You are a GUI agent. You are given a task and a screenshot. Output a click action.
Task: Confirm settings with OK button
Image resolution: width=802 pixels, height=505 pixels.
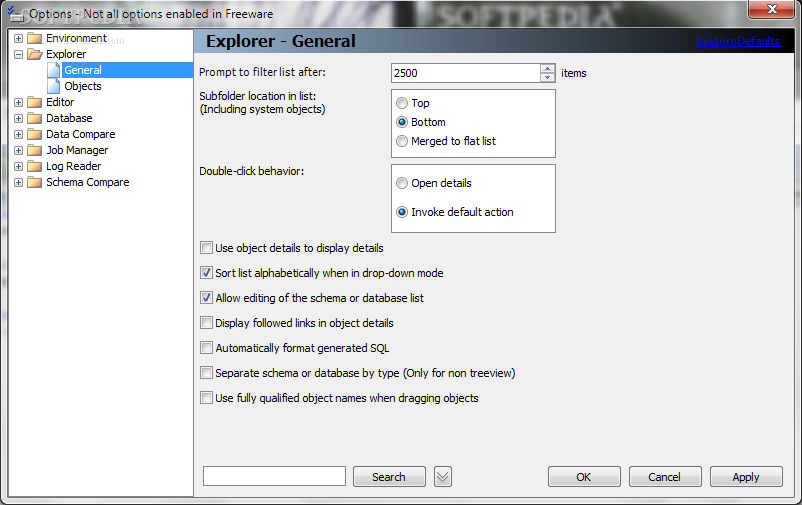point(584,477)
